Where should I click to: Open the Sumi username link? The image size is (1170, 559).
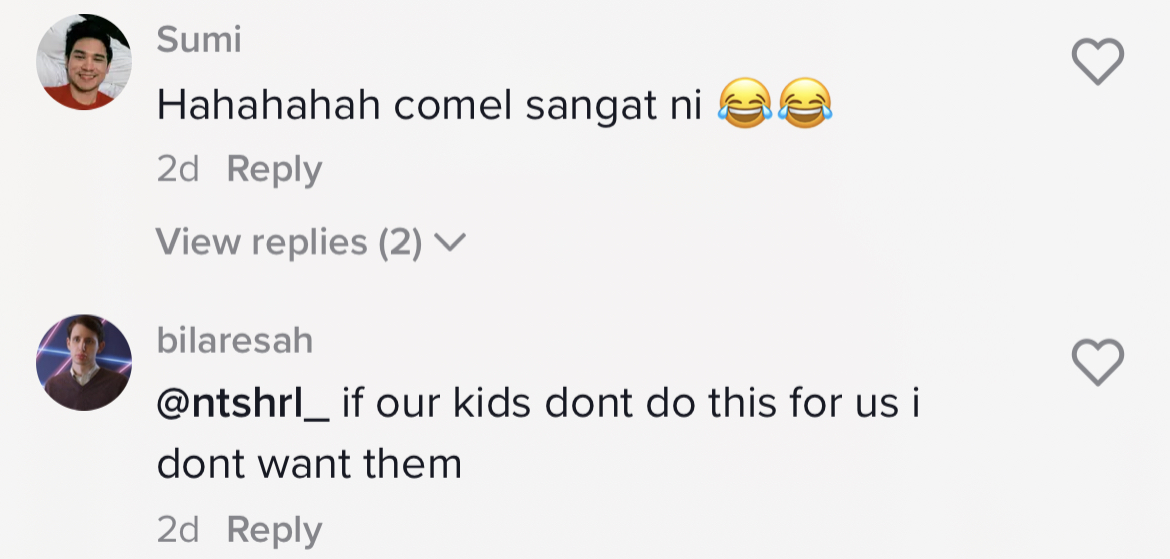(199, 40)
